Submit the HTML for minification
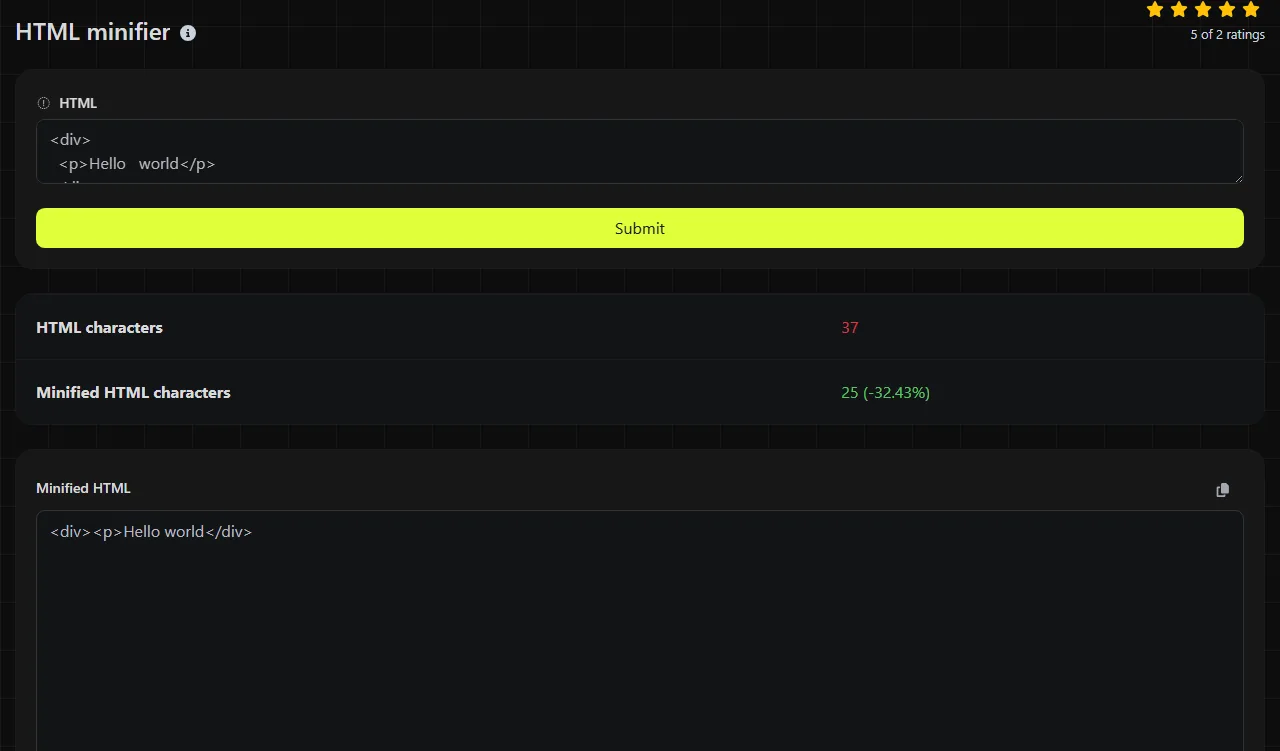The width and height of the screenshot is (1280, 751). tap(640, 228)
